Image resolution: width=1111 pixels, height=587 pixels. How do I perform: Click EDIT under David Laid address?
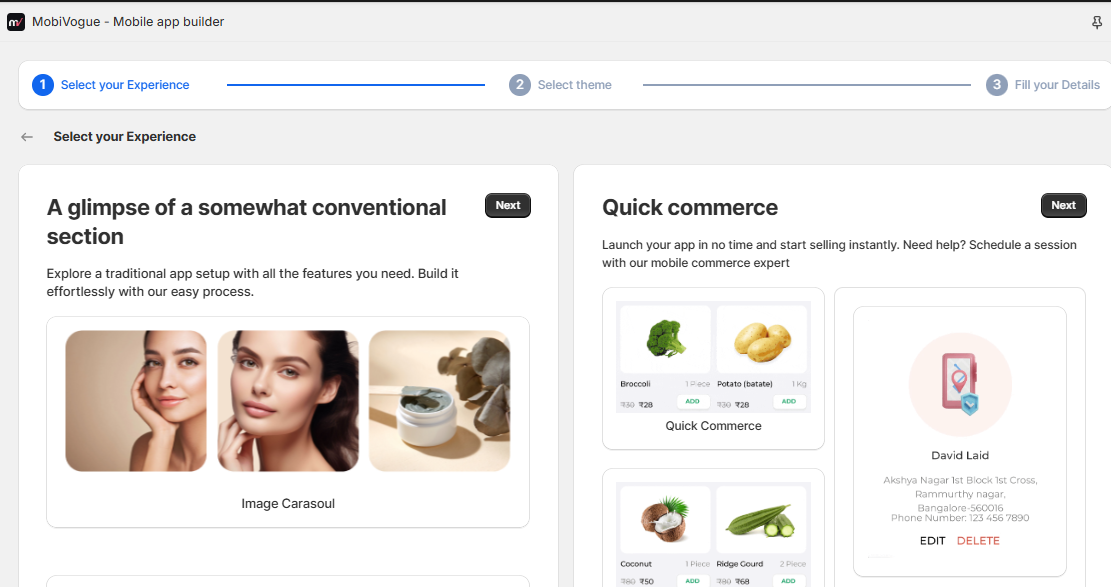click(x=932, y=541)
